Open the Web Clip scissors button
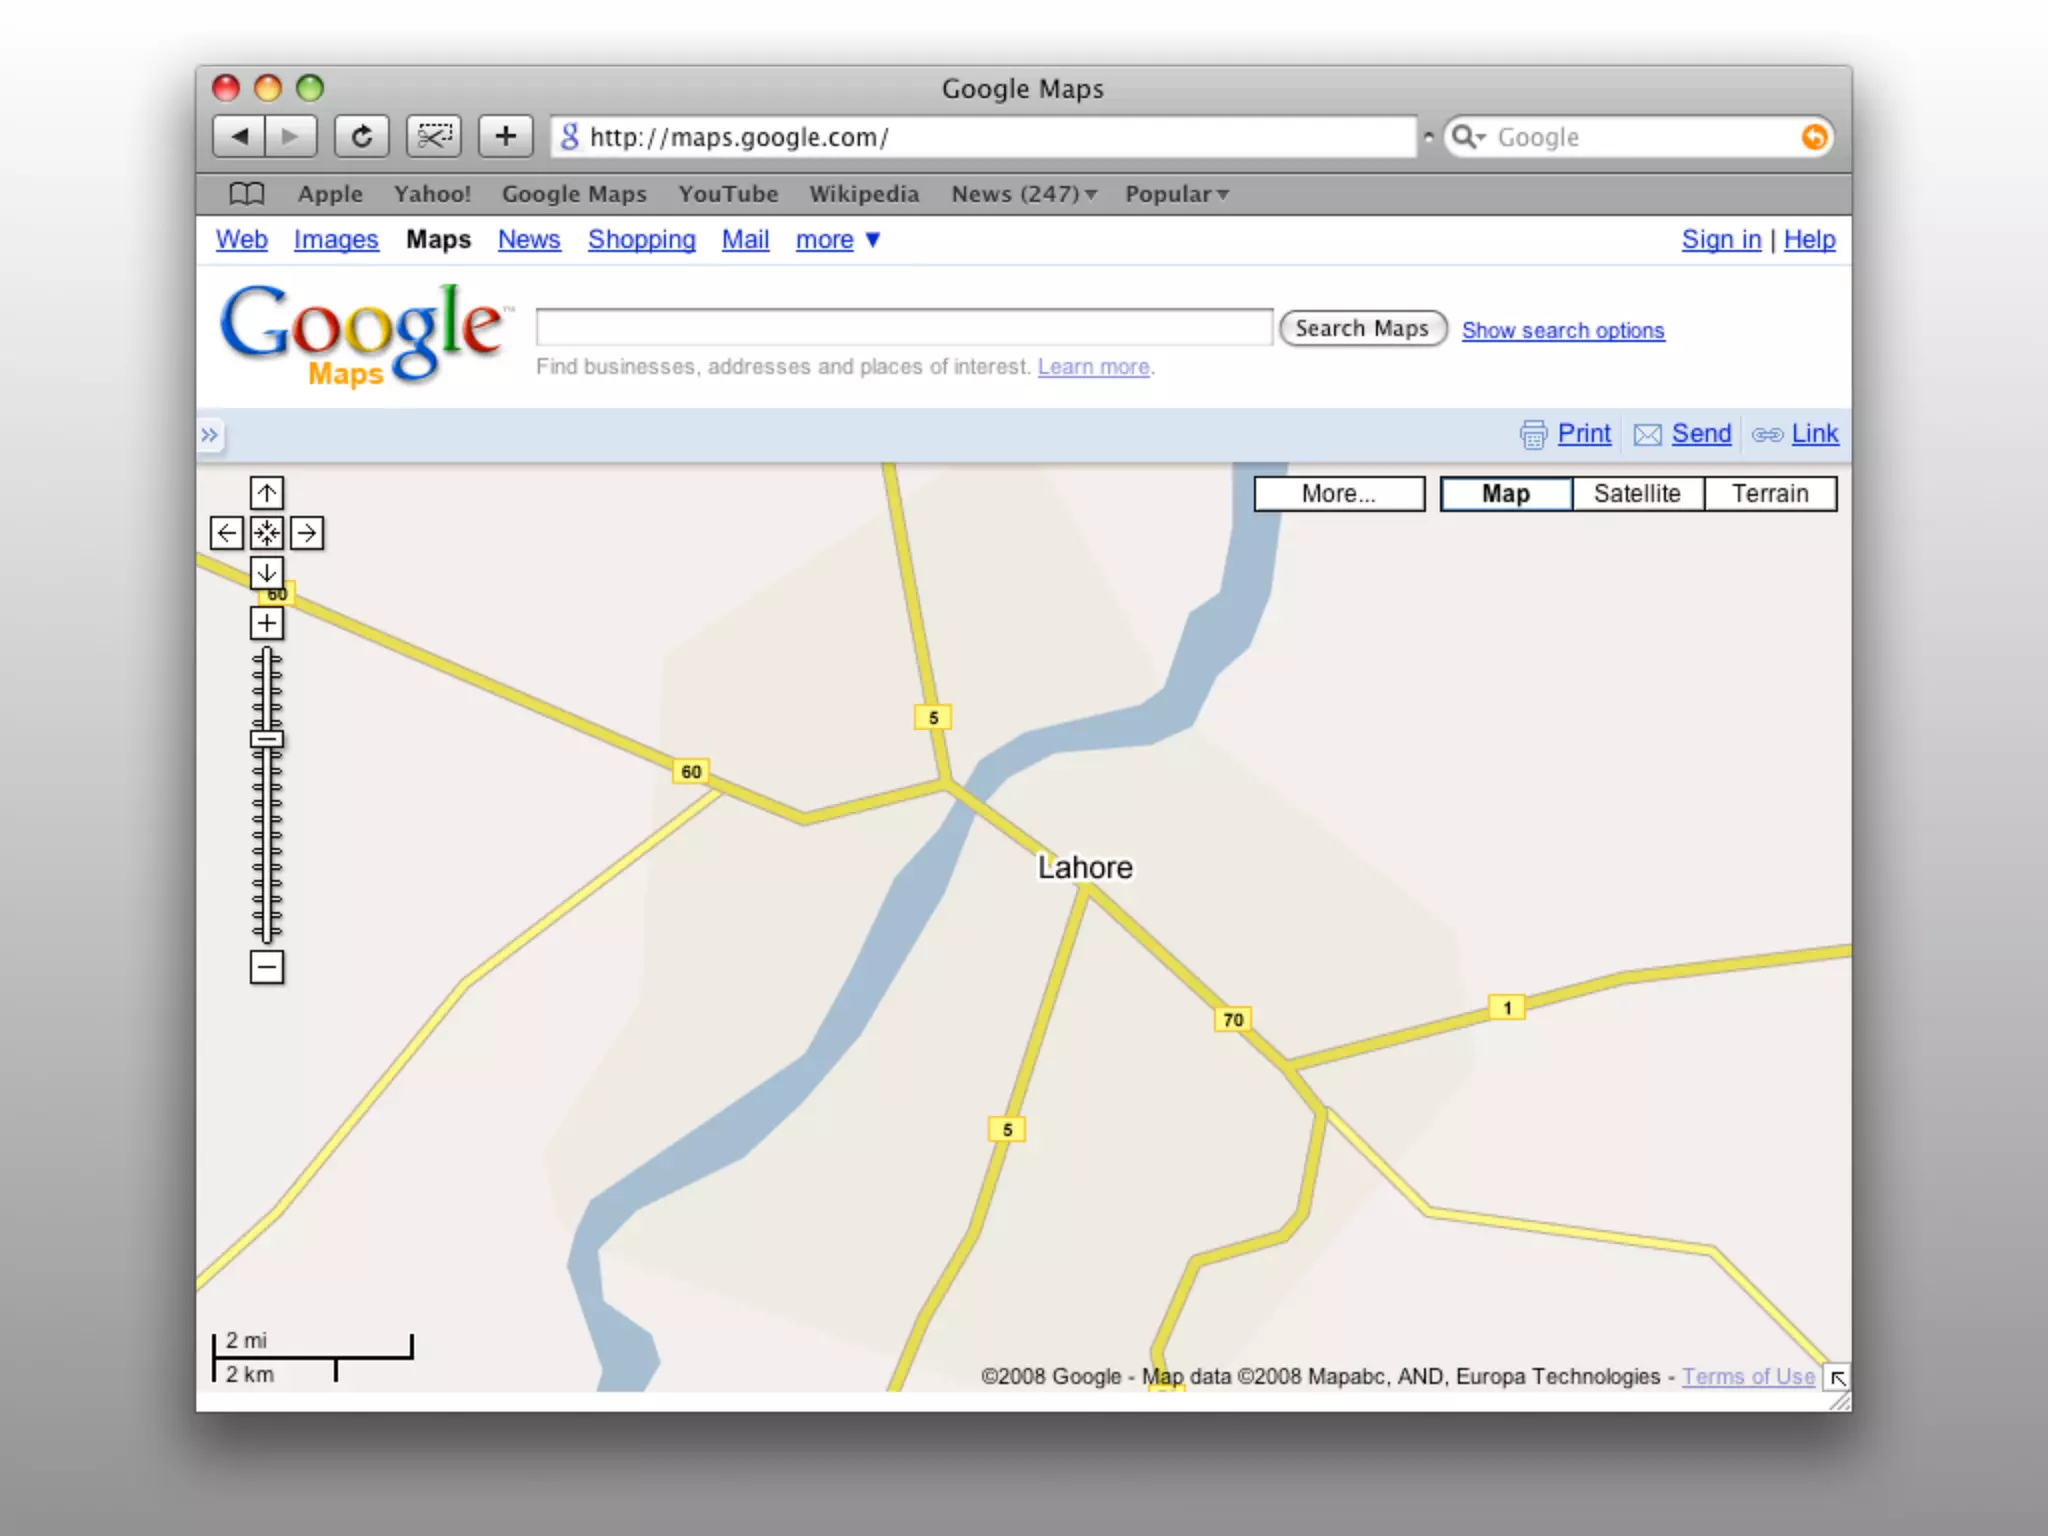Image resolution: width=2048 pixels, height=1536 pixels. (434, 137)
